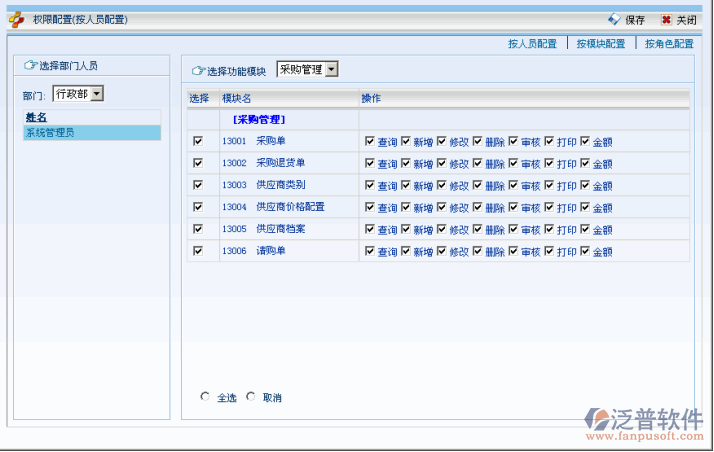Viewport: 714px width, 452px height.
Task: Uncheck 删除 permission for 采购退货单
Action: tap(478, 163)
